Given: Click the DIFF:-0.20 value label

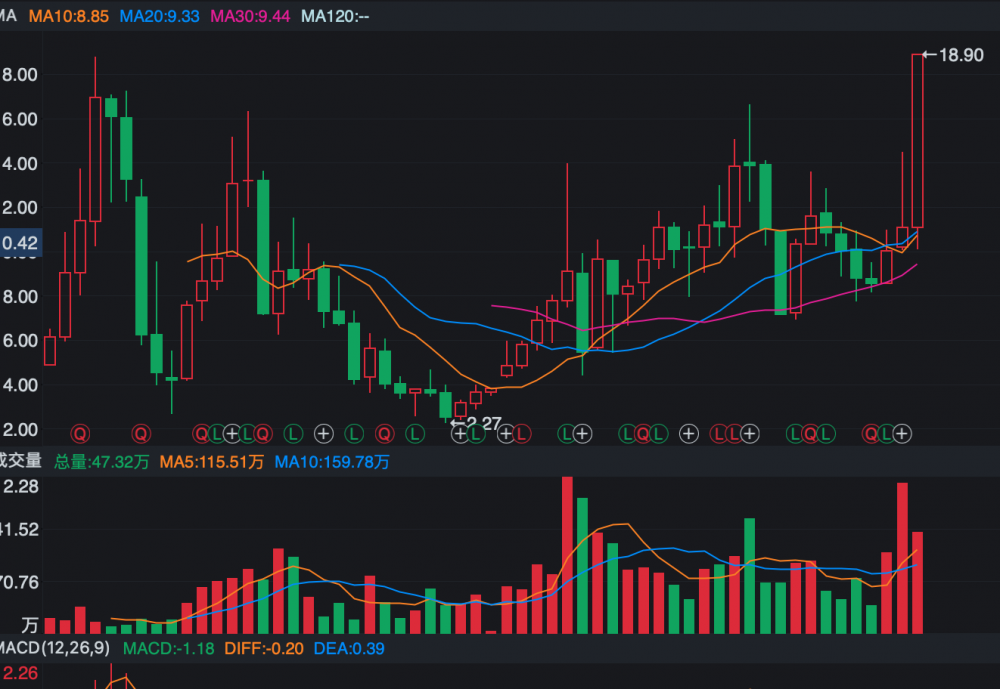Looking at the screenshot, I should tap(263, 648).
